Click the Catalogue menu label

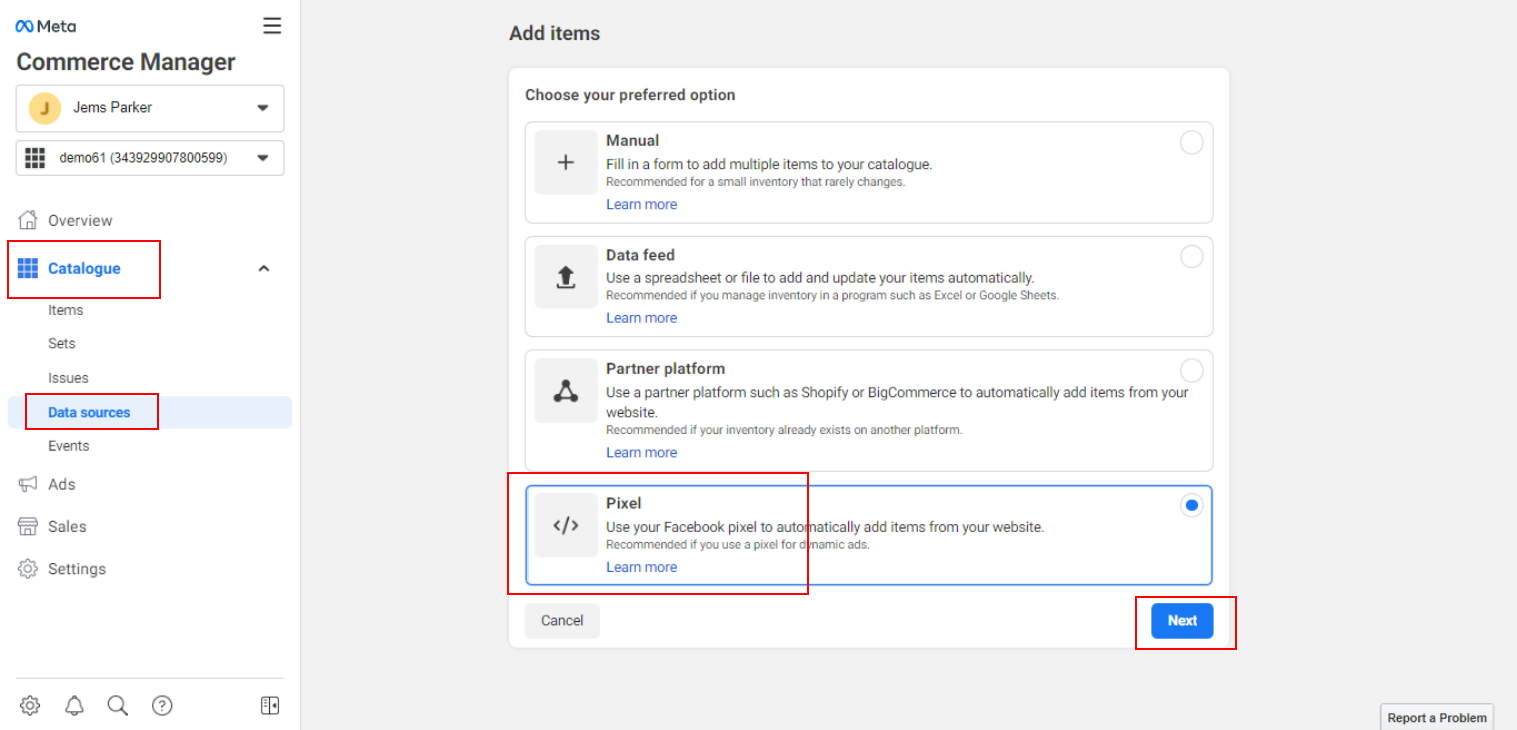(84, 268)
